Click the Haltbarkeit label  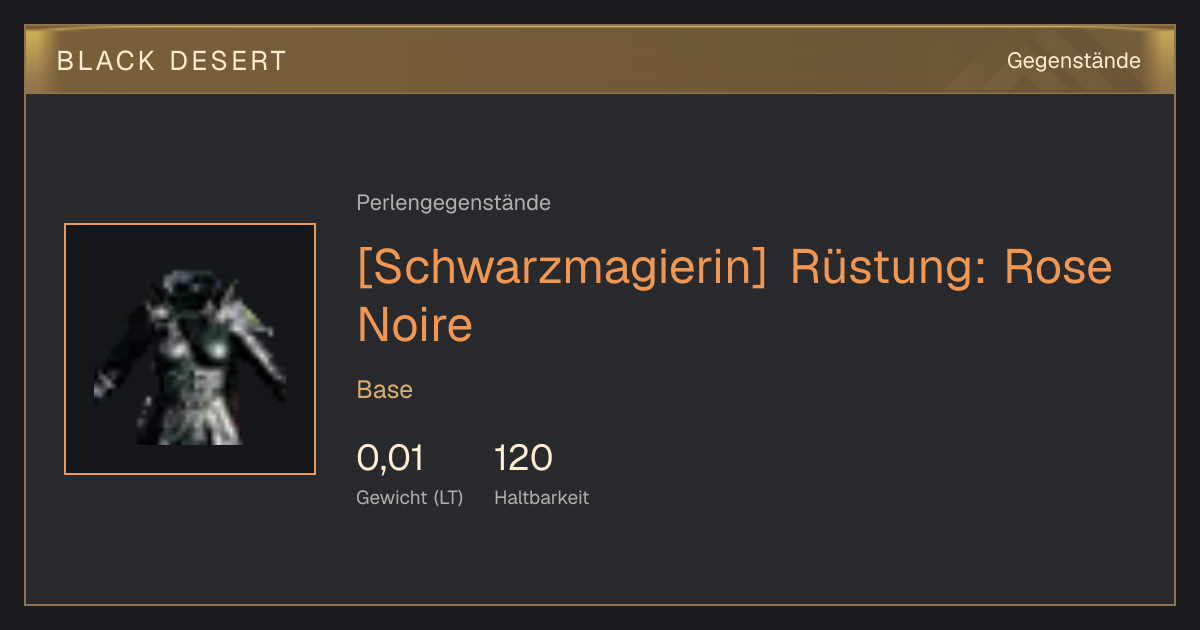(x=542, y=497)
